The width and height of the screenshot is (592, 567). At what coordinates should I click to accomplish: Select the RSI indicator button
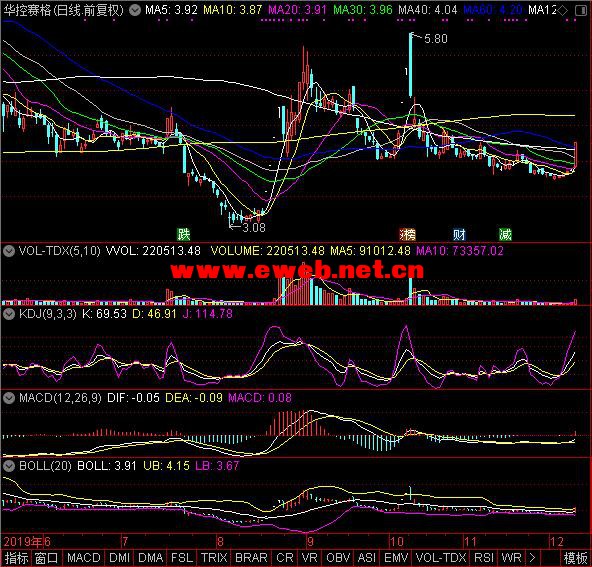pos(484,558)
